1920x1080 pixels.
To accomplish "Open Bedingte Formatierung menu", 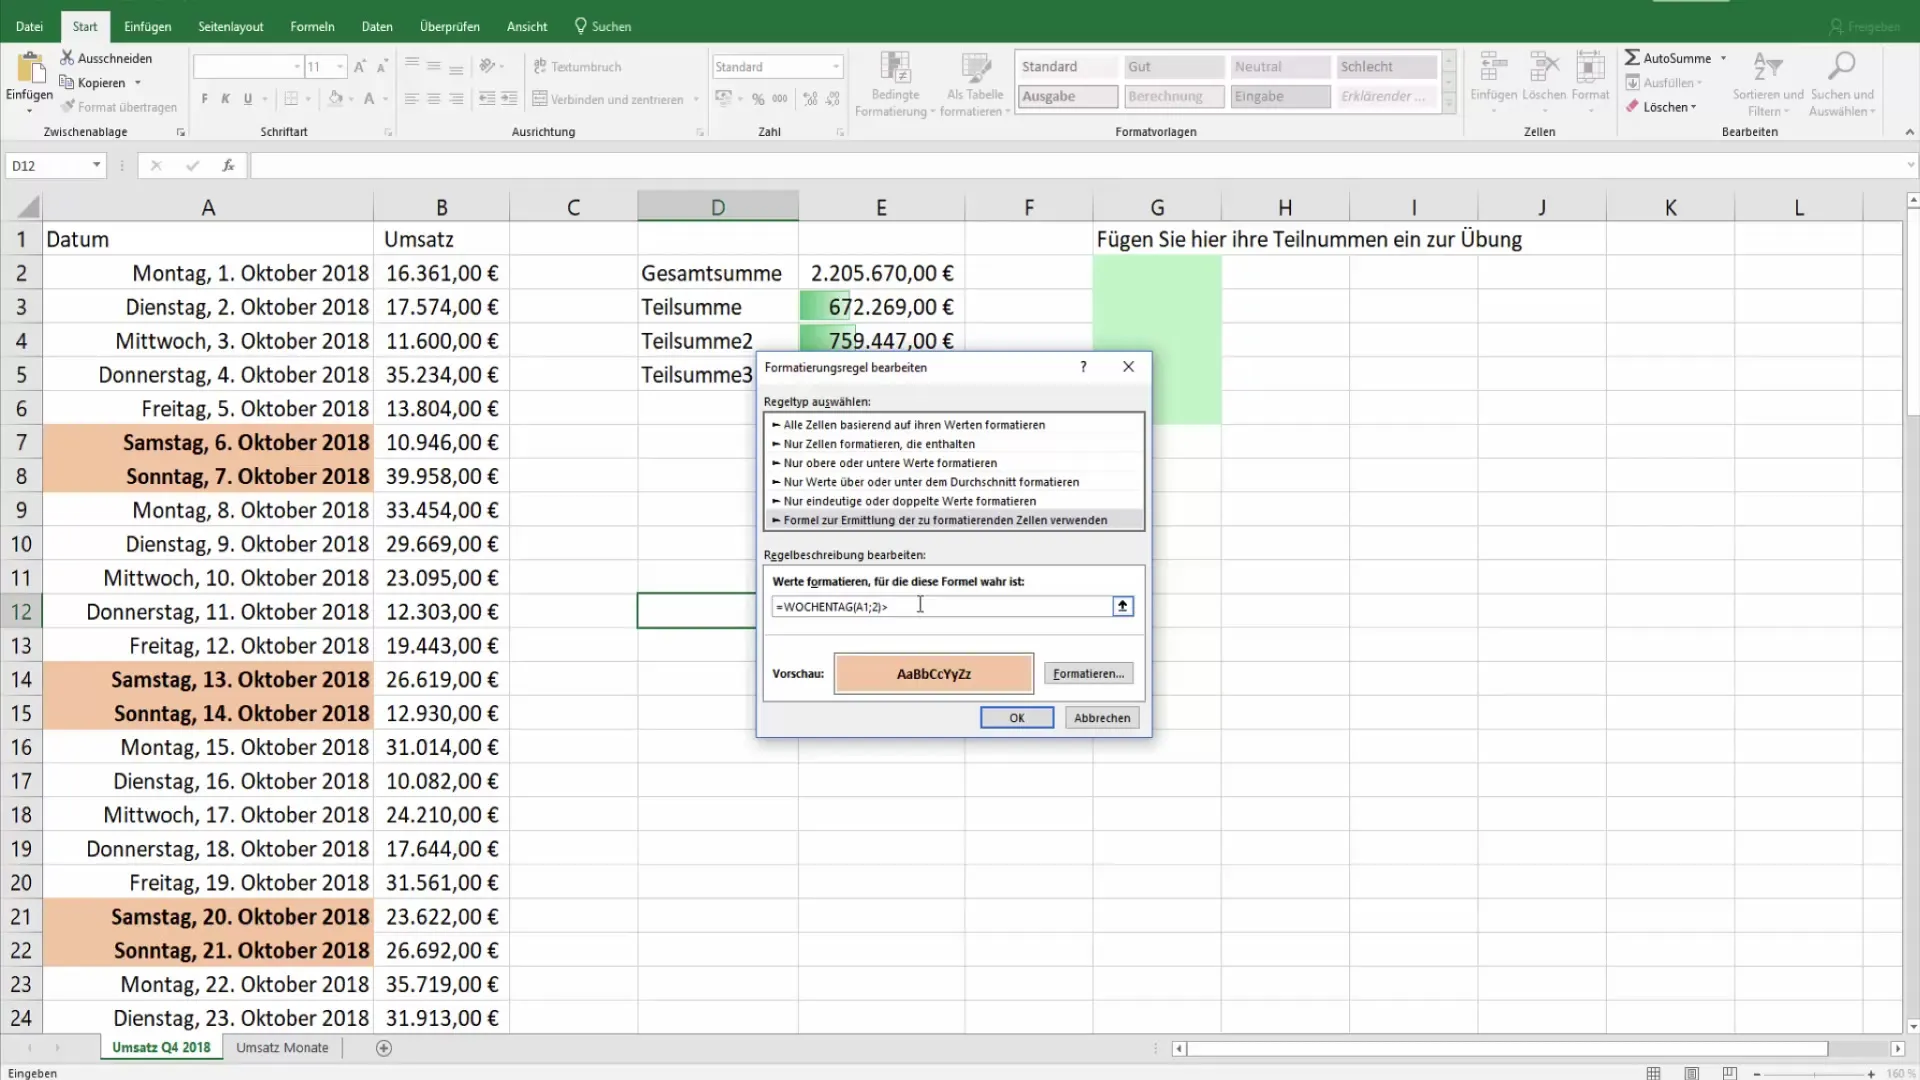I will [x=895, y=84].
